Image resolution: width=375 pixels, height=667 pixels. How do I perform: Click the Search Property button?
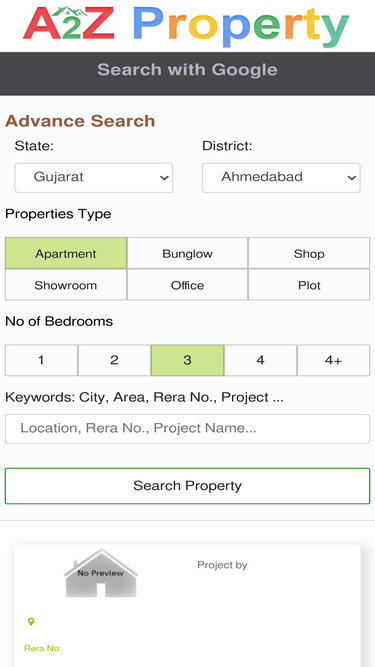188,486
